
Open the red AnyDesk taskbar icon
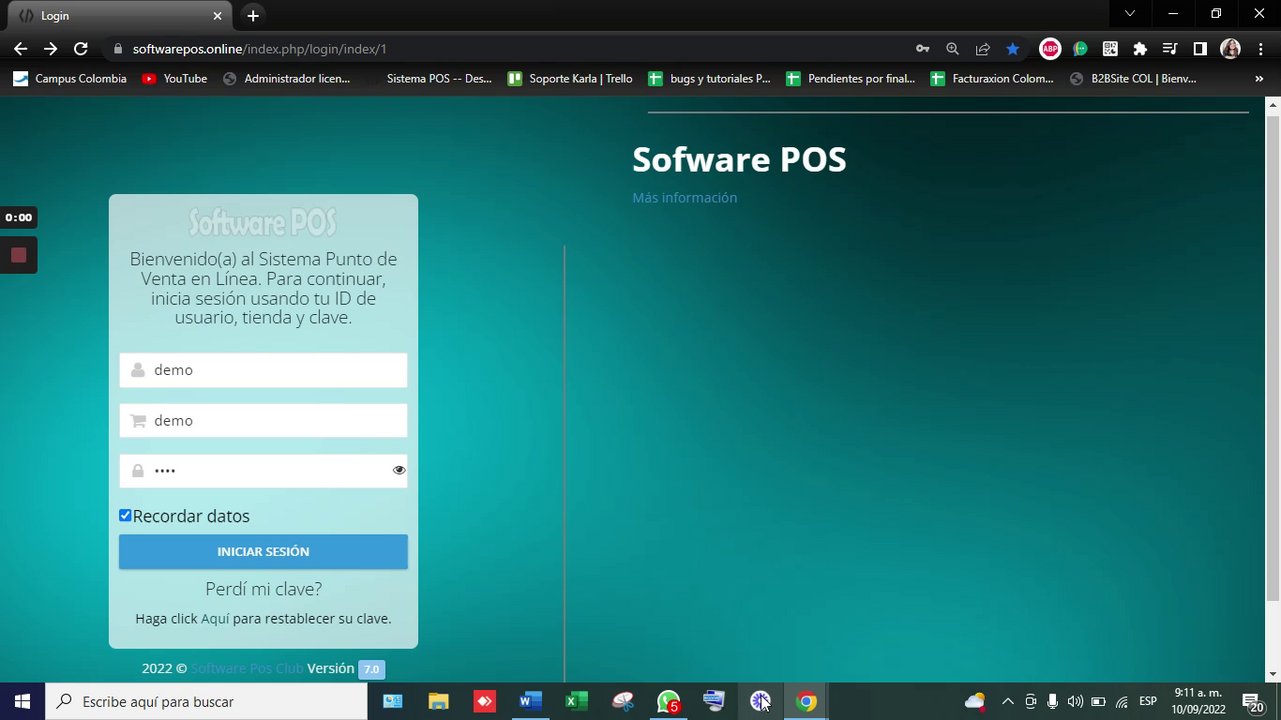click(484, 701)
